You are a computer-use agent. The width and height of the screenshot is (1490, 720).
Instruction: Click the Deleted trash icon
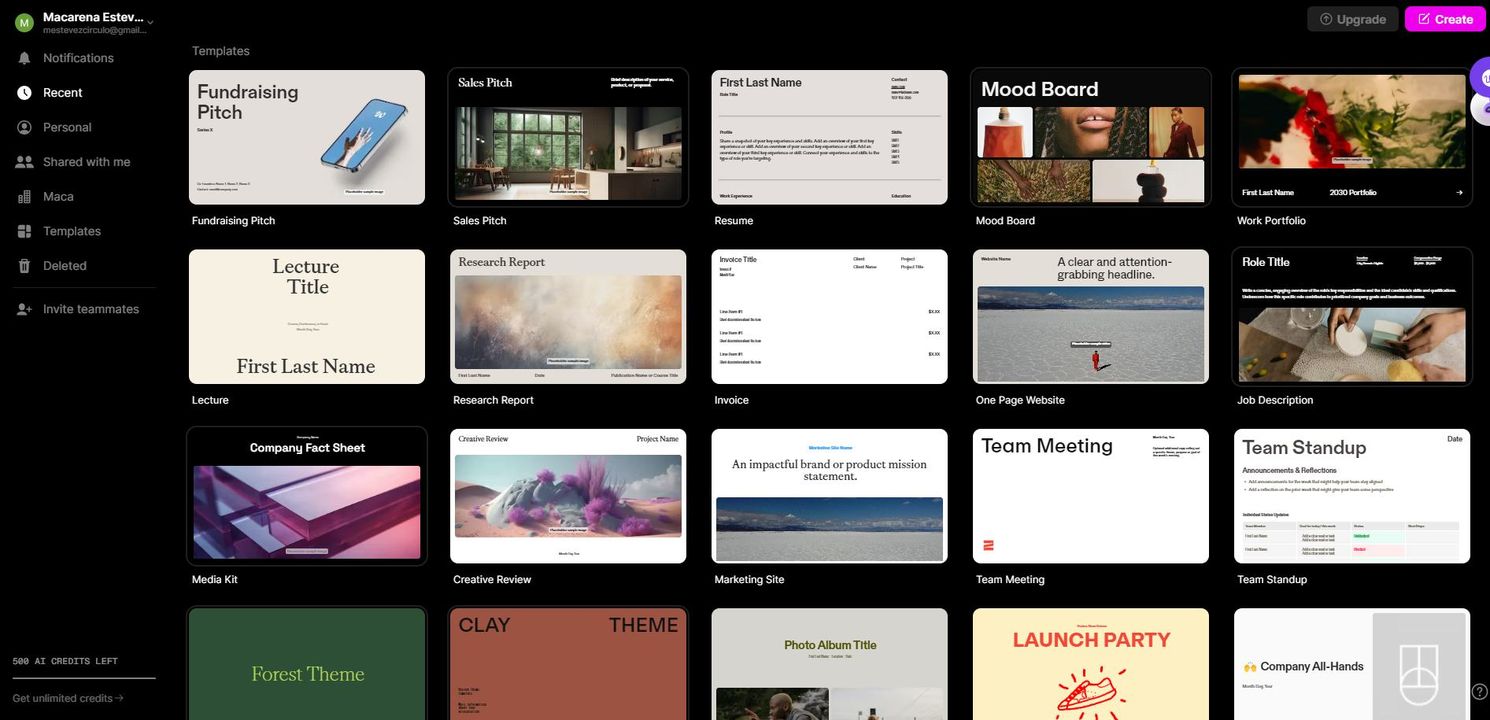(x=24, y=266)
